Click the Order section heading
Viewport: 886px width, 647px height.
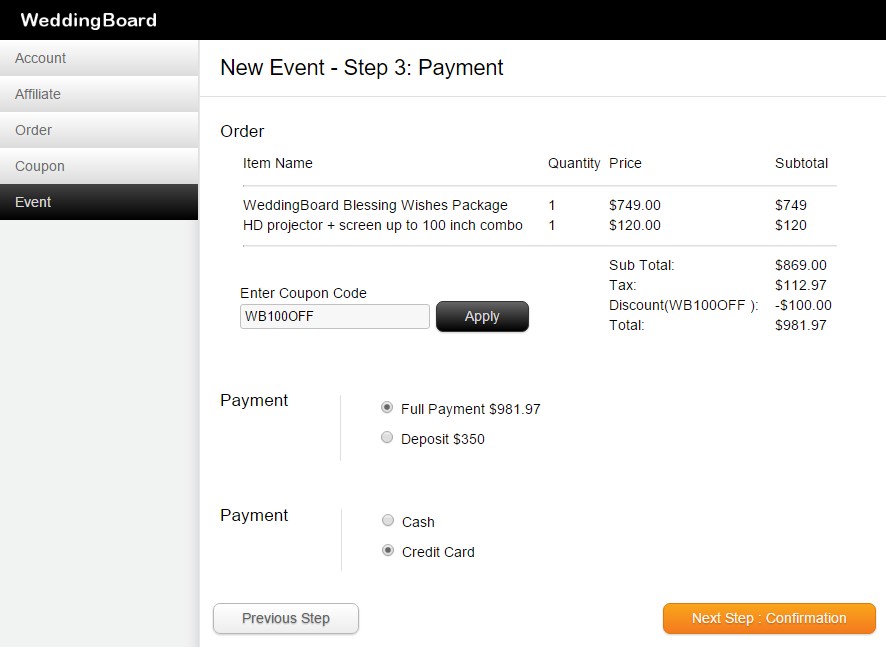click(x=242, y=131)
